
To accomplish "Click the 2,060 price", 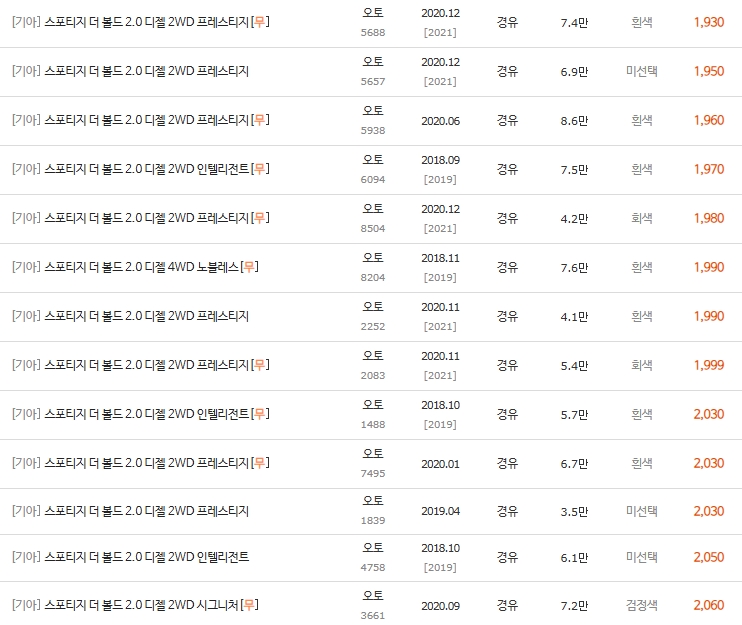I will click(x=709, y=605).
